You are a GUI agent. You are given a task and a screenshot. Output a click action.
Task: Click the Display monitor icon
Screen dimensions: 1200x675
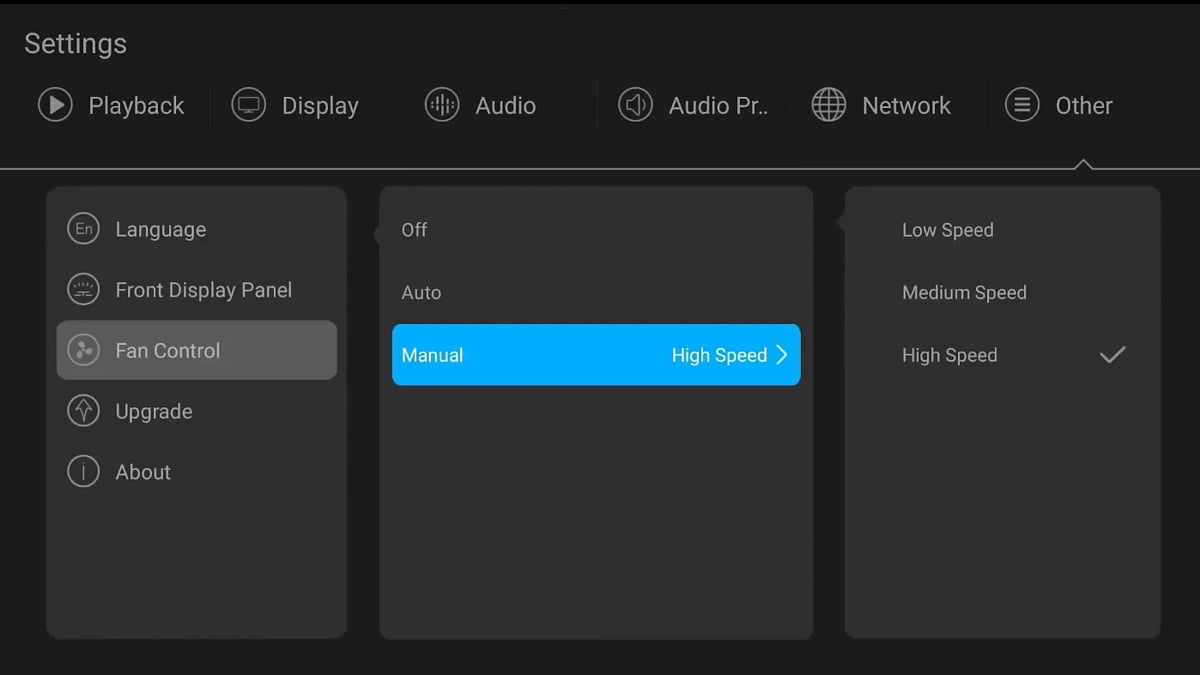[x=248, y=105]
